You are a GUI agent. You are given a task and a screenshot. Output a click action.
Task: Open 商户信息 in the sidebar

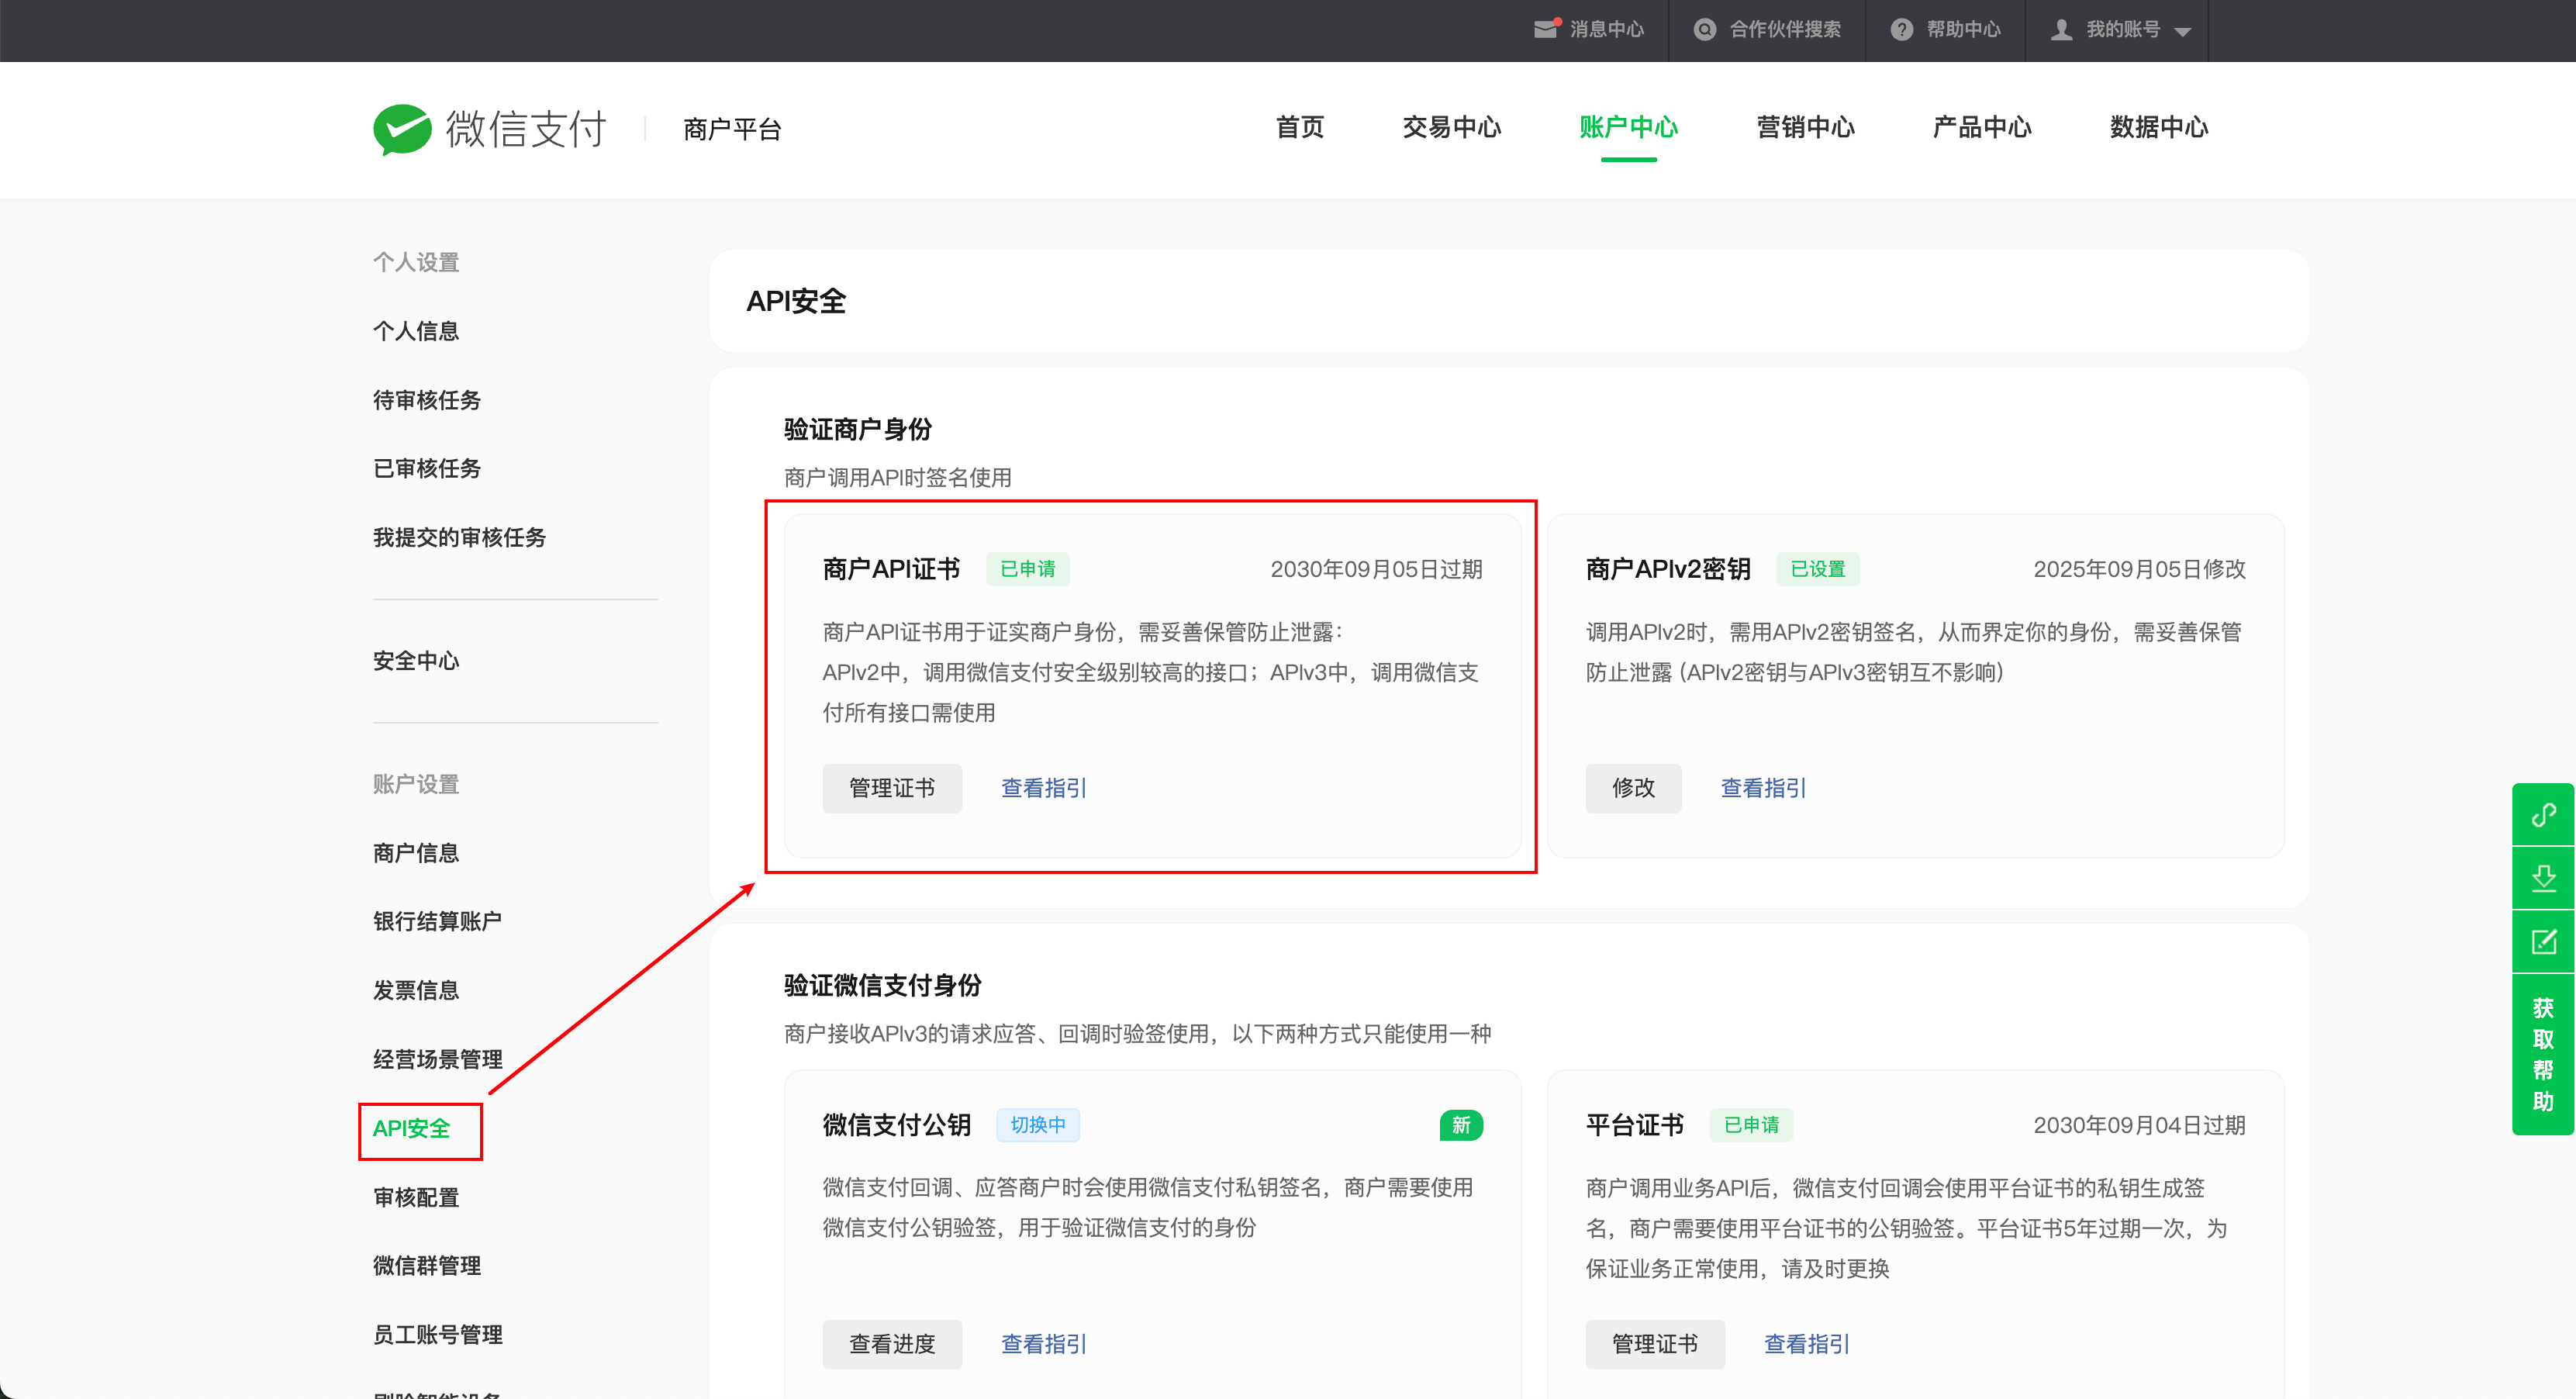pyautogui.click(x=416, y=853)
